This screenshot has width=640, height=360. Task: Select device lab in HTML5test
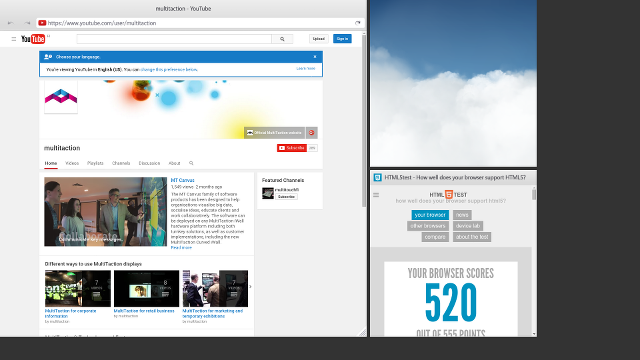tap(468, 226)
